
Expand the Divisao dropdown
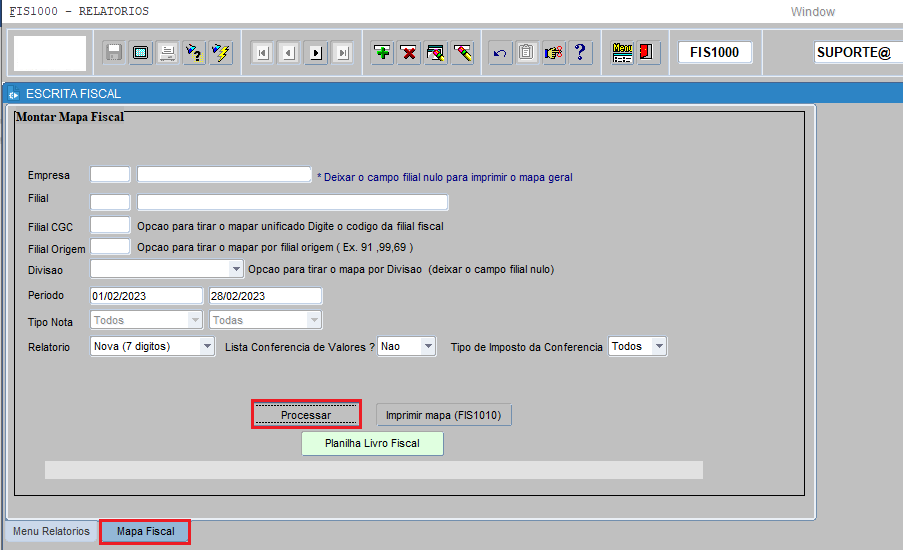click(x=237, y=269)
